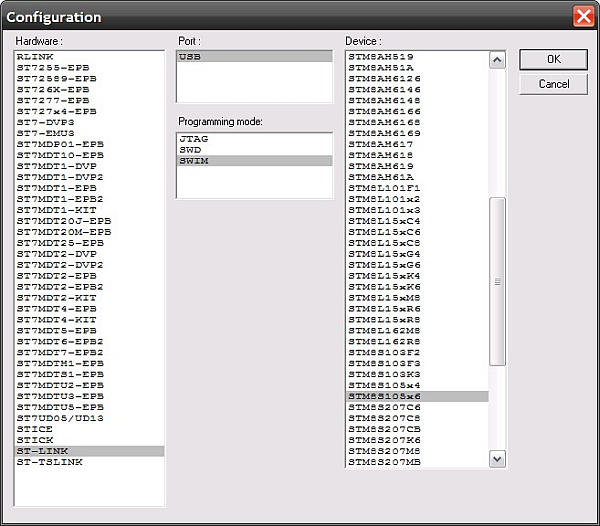Screen dimensions: 600x526
Task: Select ST7MDT1-DVP hardware entry
Action: [90, 166]
